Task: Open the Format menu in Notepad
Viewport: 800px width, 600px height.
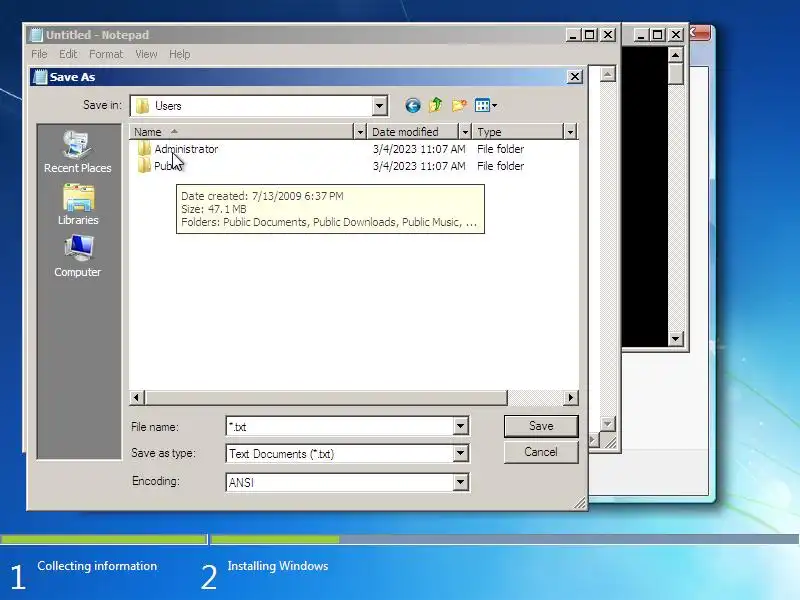Action: (x=106, y=54)
